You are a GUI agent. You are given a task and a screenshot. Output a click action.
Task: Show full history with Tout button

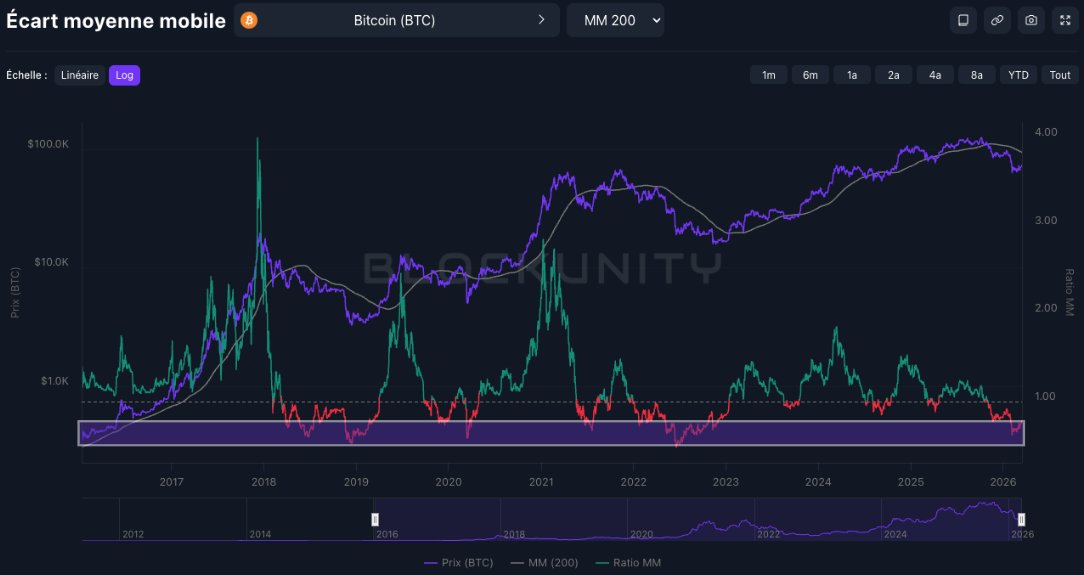pyautogui.click(x=1060, y=75)
